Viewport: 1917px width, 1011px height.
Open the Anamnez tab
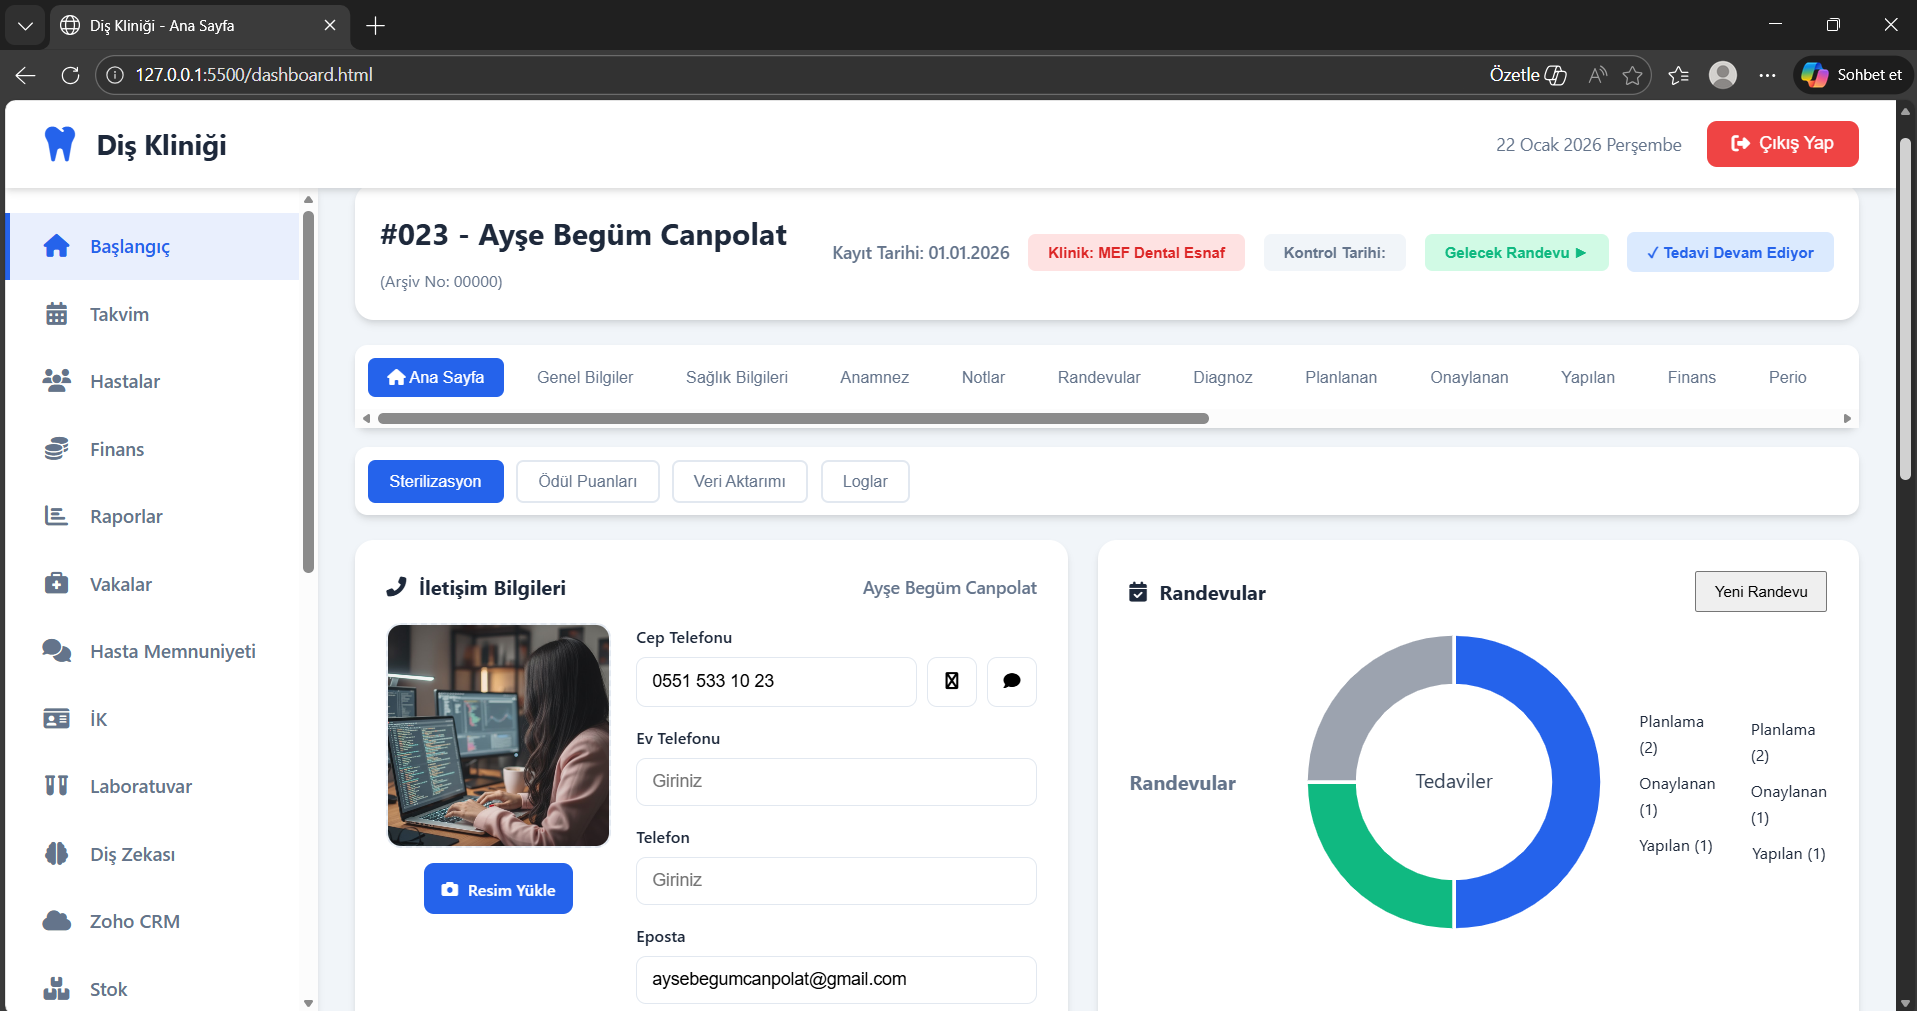click(875, 377)
